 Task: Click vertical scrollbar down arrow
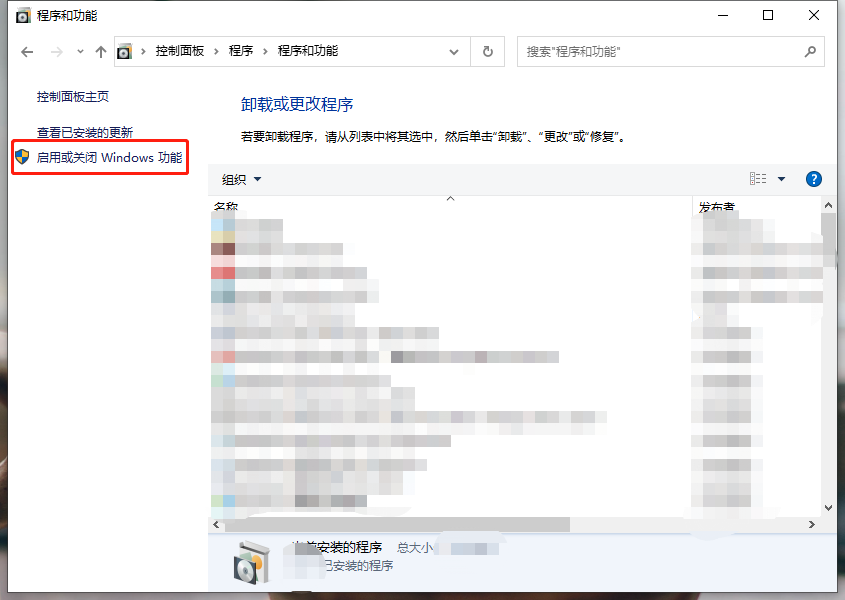coord(828,508)
